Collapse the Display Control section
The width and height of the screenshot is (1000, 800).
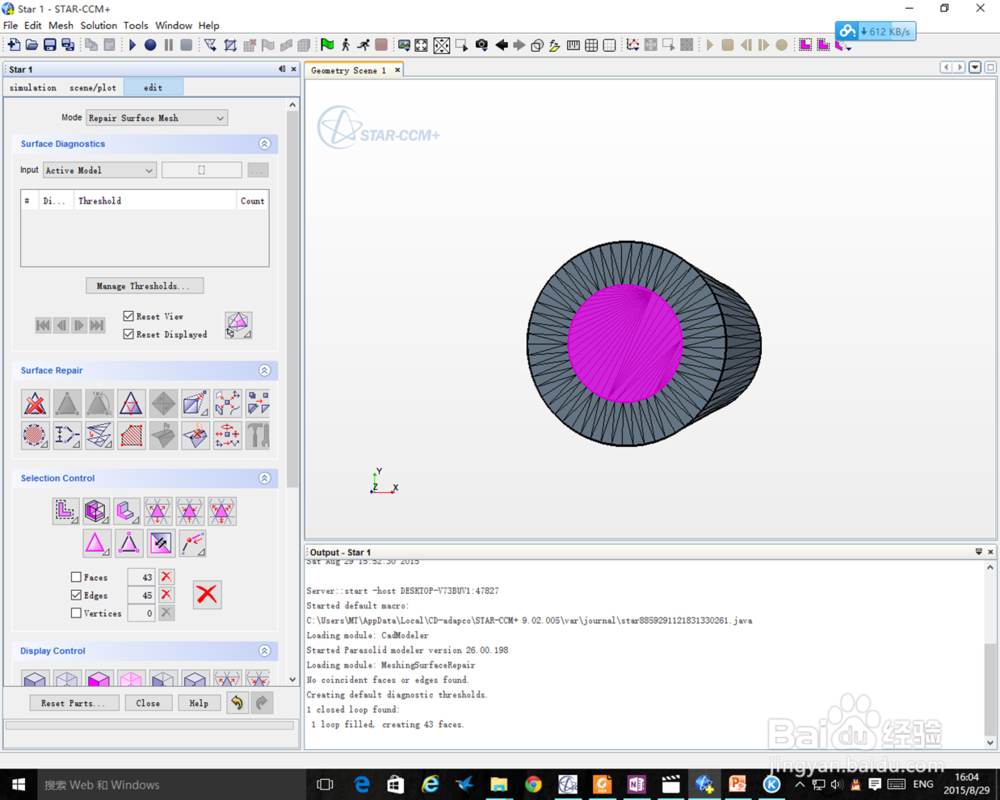(265, 651)
